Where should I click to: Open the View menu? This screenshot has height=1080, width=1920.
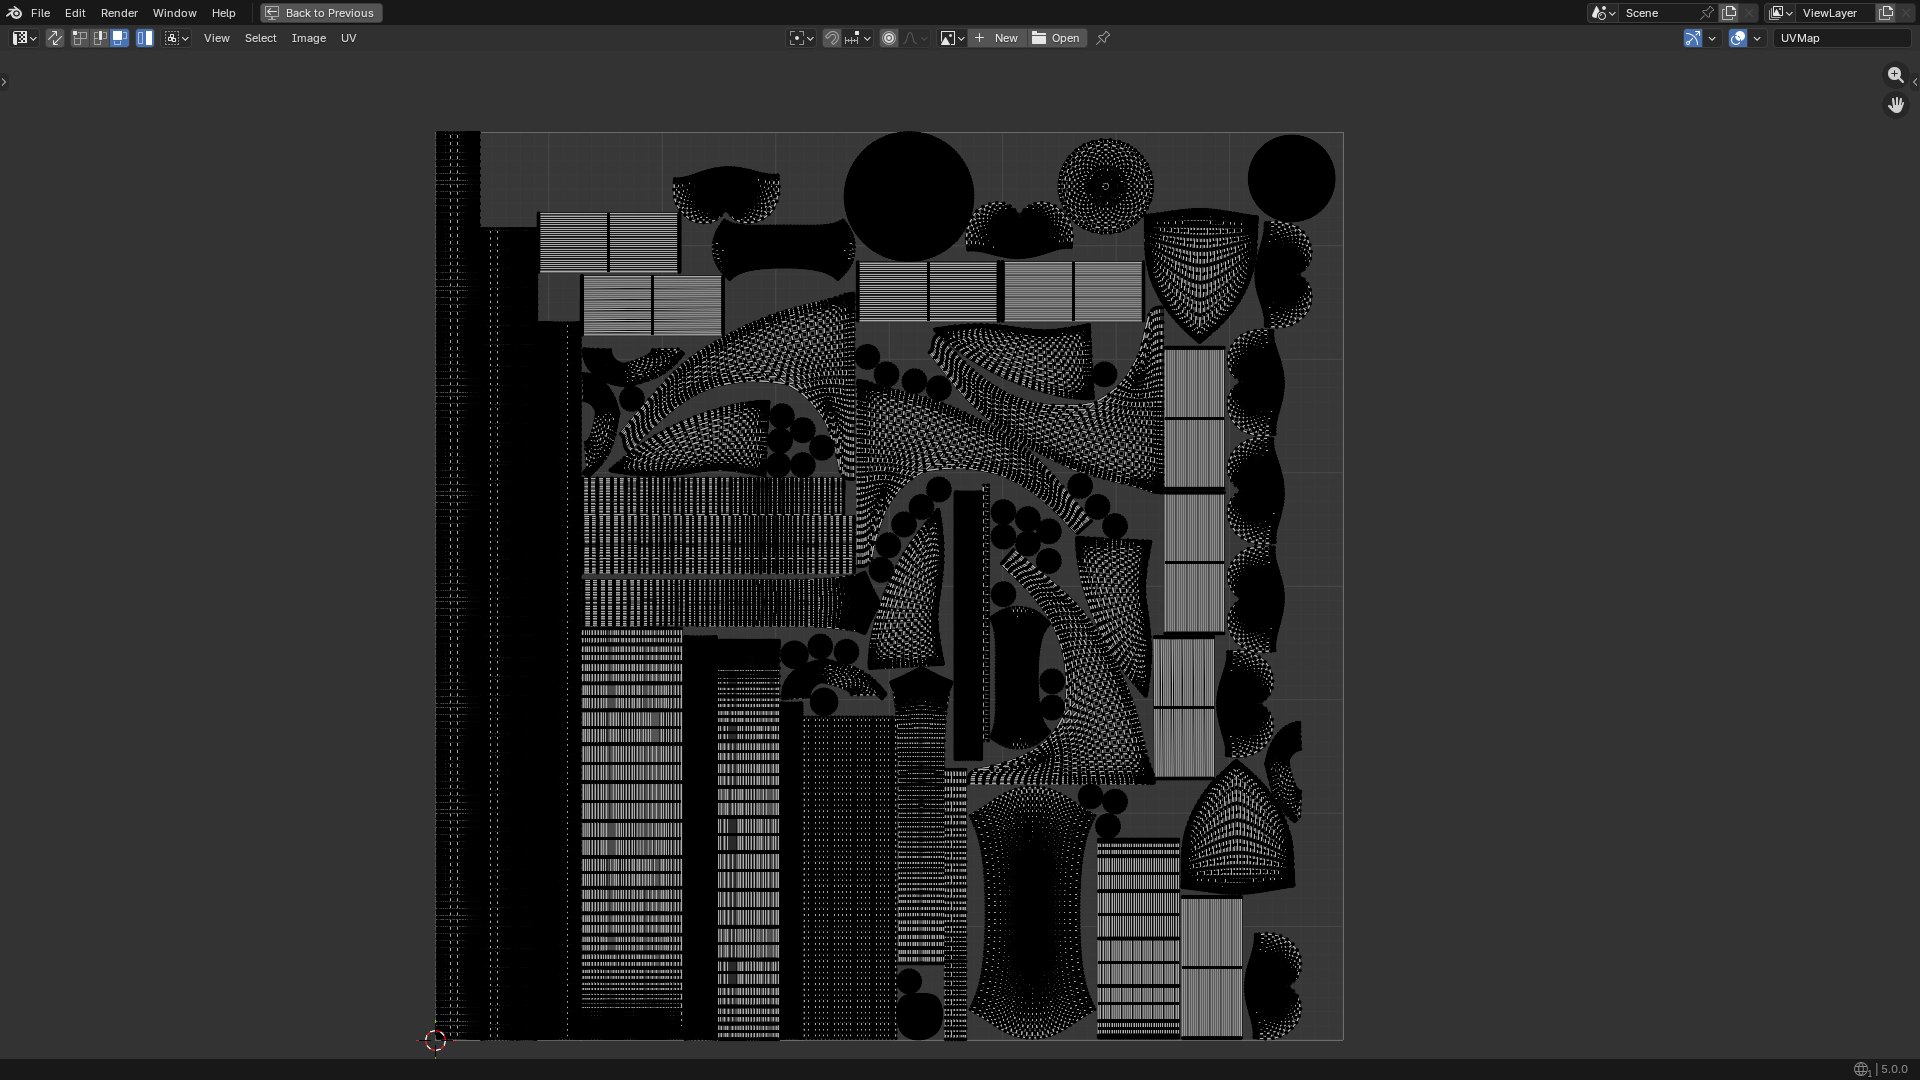pyautogui.click(x=217, y=38)
